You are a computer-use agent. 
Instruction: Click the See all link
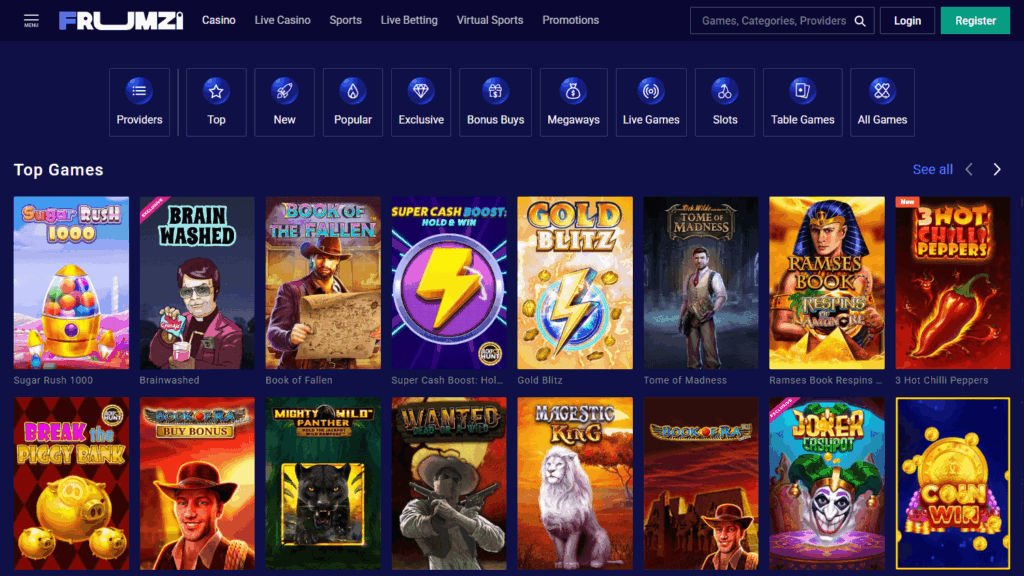[932, 170]
